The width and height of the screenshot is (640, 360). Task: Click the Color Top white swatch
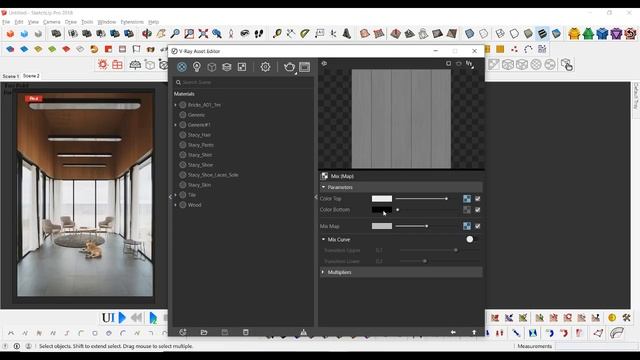coord(382,199)
